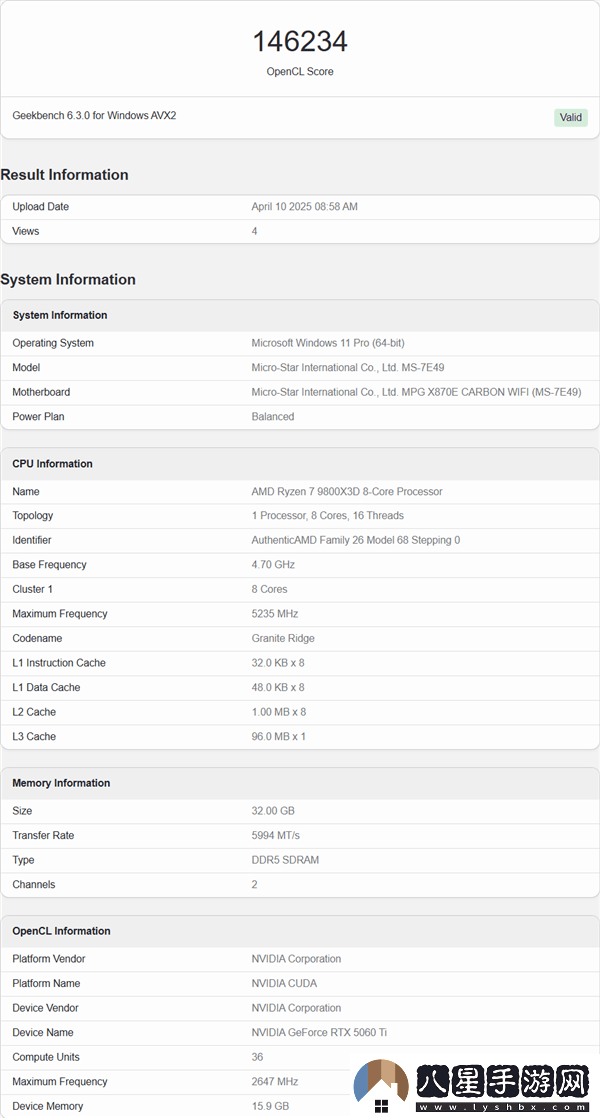This screenshot has height=1118, width=600.
Task: Click the AMD Ryzen 7 9800X3D processor name
Action: point(347,492)
